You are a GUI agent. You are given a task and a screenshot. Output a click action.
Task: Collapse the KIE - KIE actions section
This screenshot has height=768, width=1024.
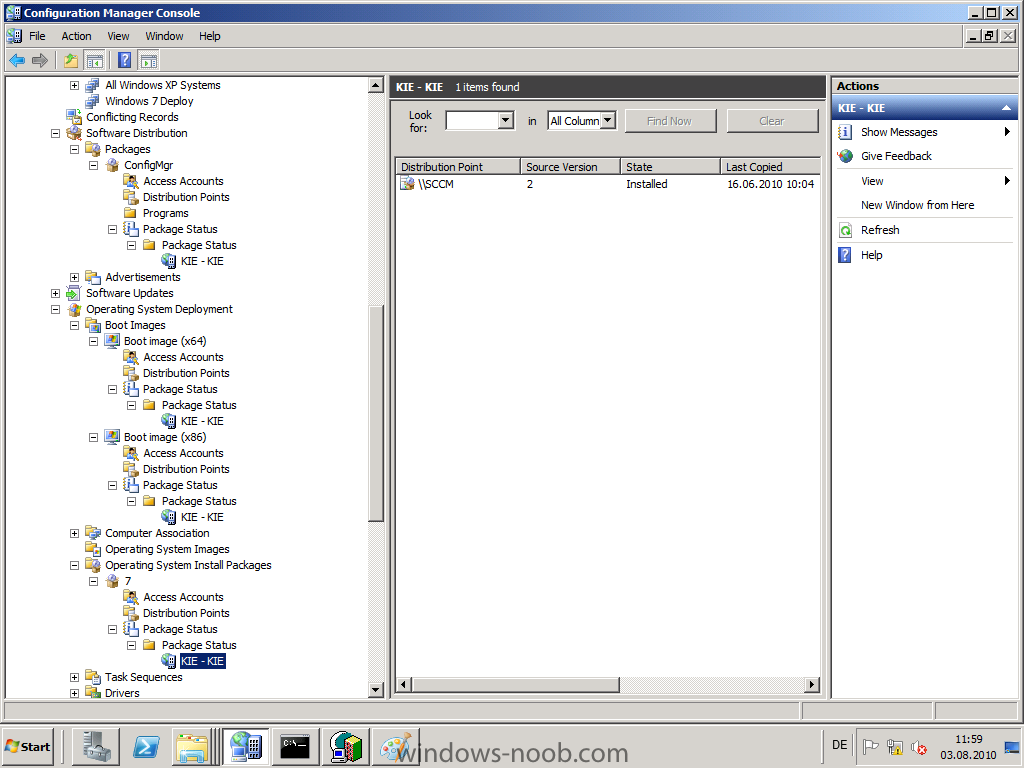1006,108
